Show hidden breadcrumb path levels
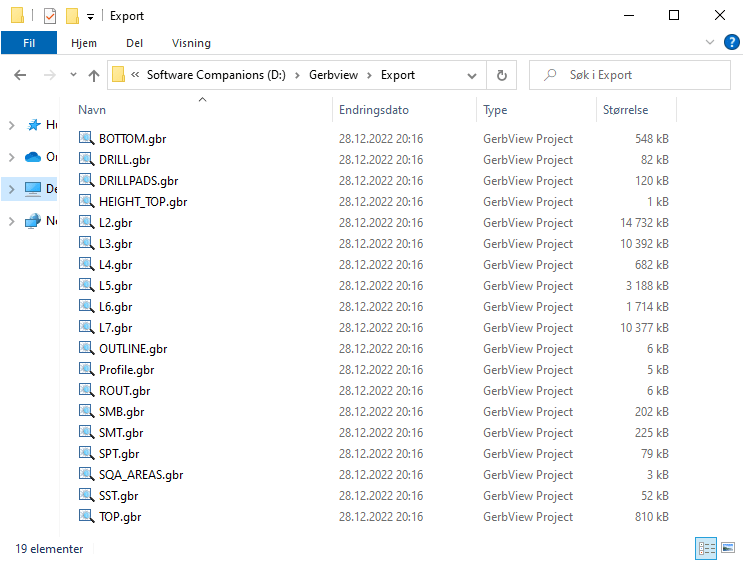This screenshot has width=744, height=561. pos(135,75)
